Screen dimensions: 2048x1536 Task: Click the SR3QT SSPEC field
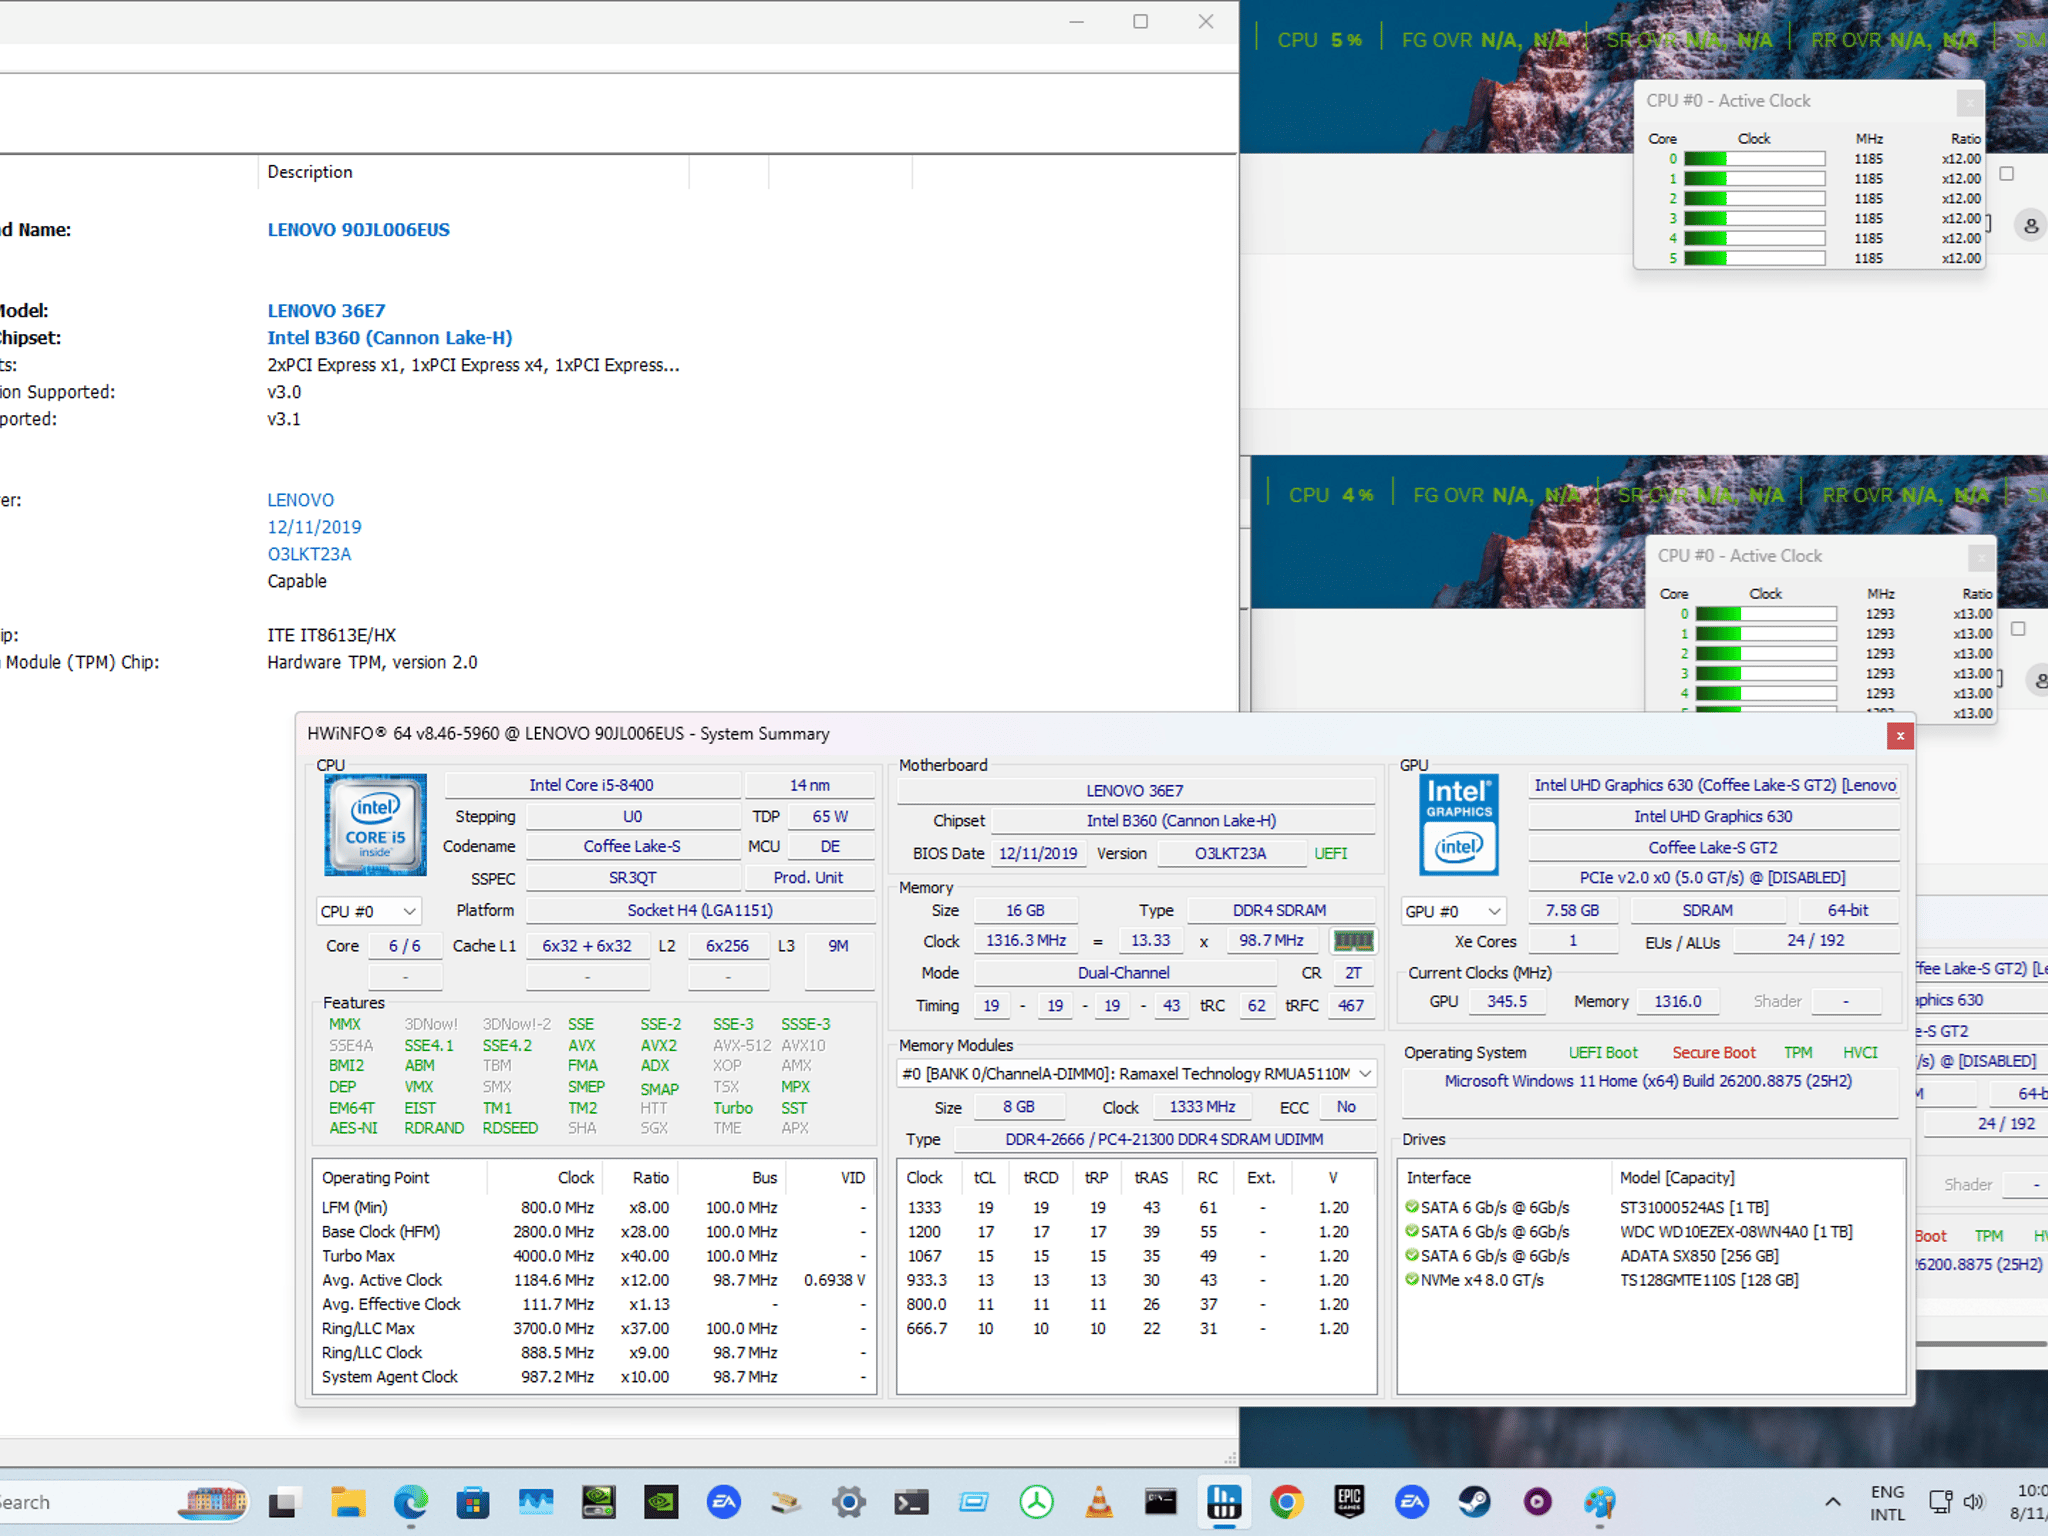pos(632,878)
